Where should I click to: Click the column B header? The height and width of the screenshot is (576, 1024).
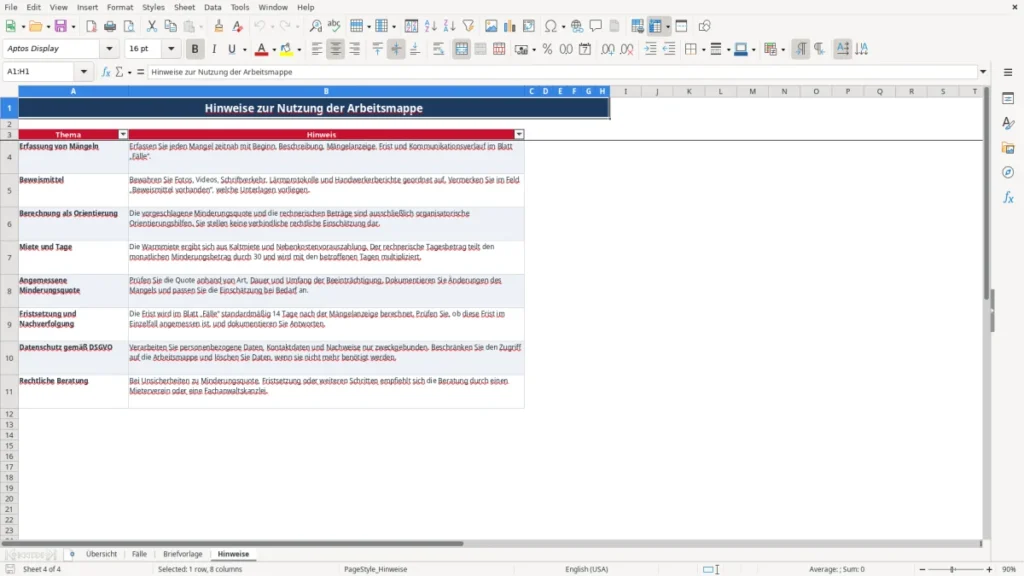327,91
